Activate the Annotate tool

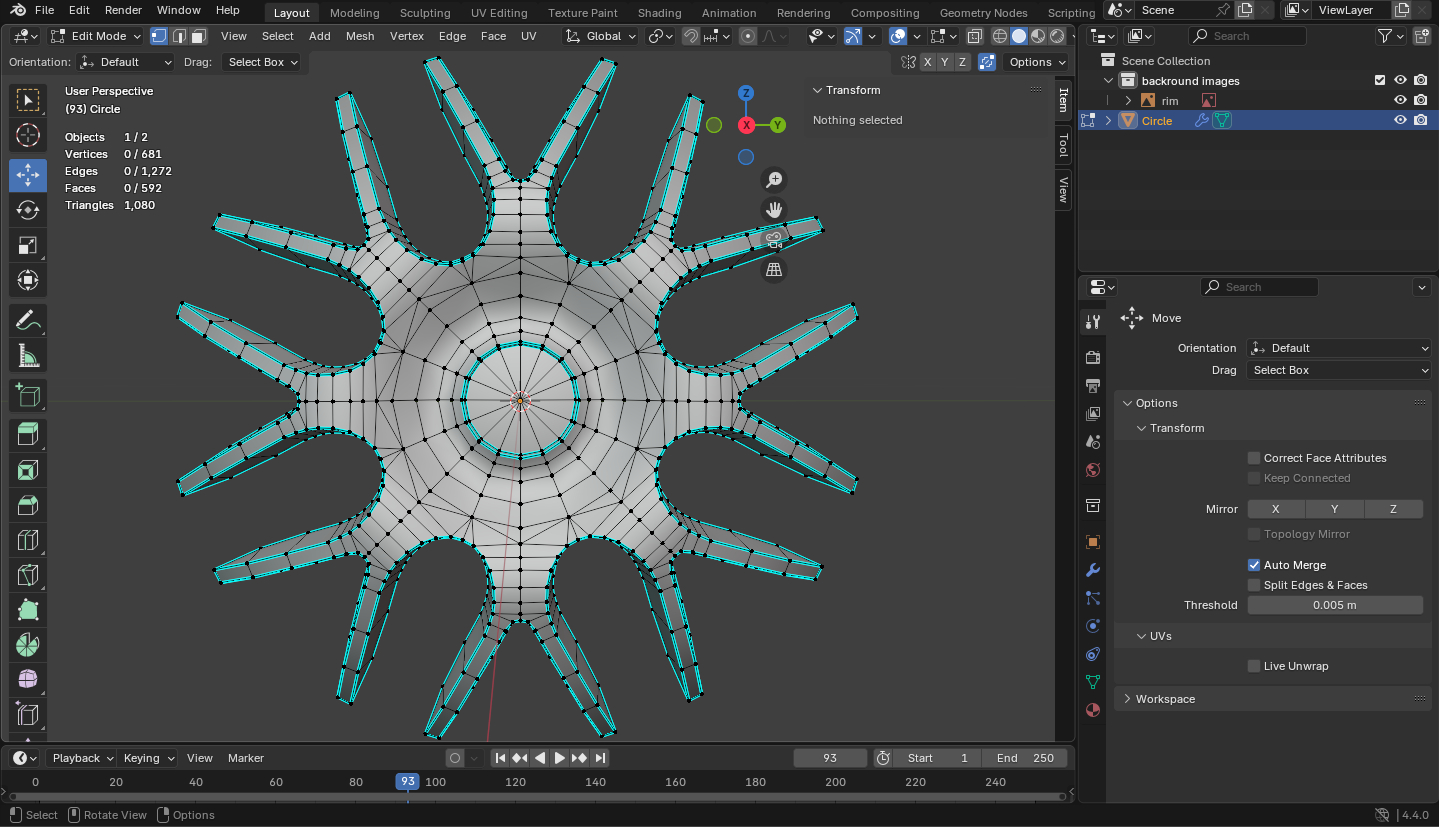pos(28,320)
